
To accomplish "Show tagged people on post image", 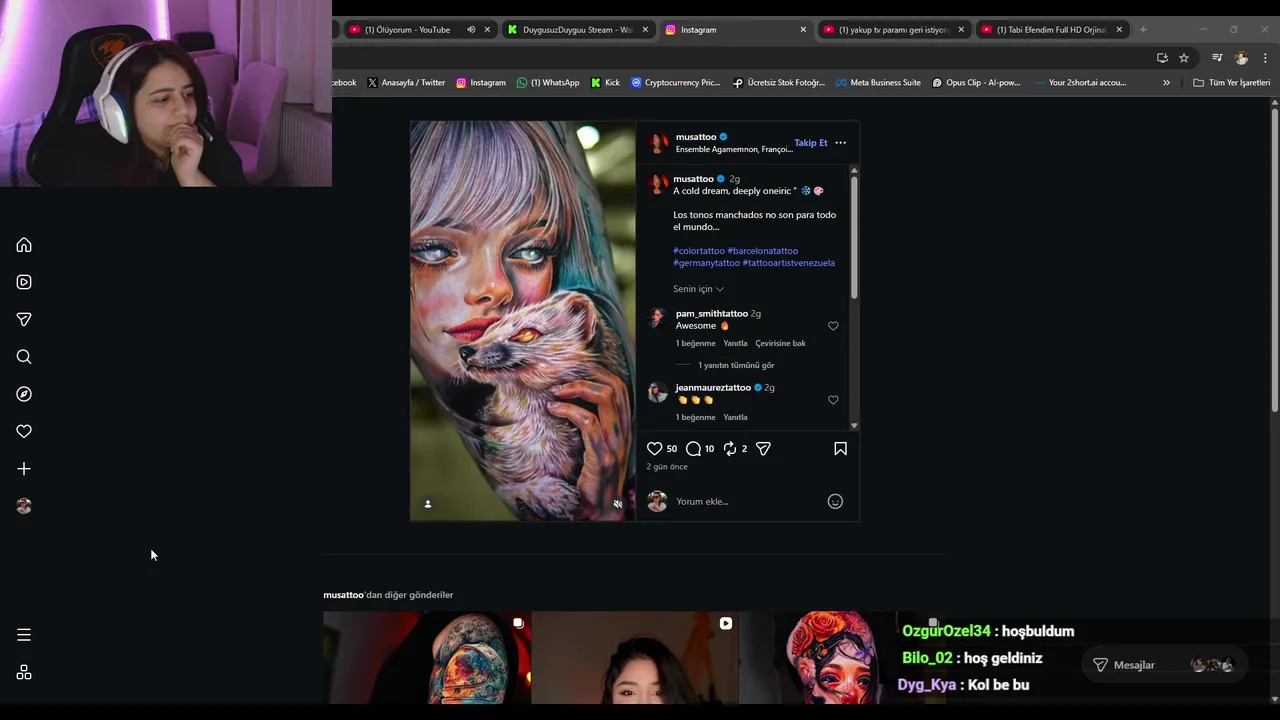I will pos(428,504).
